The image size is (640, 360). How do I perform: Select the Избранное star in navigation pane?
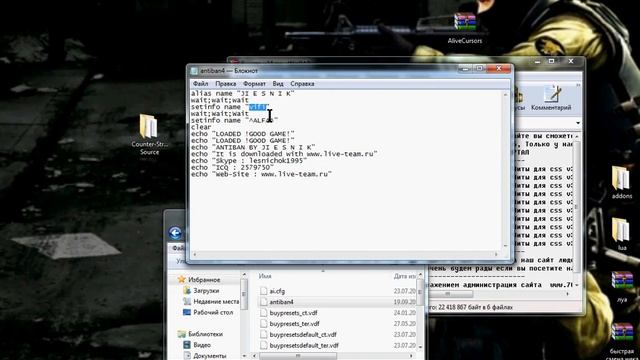tap(182, 280)
